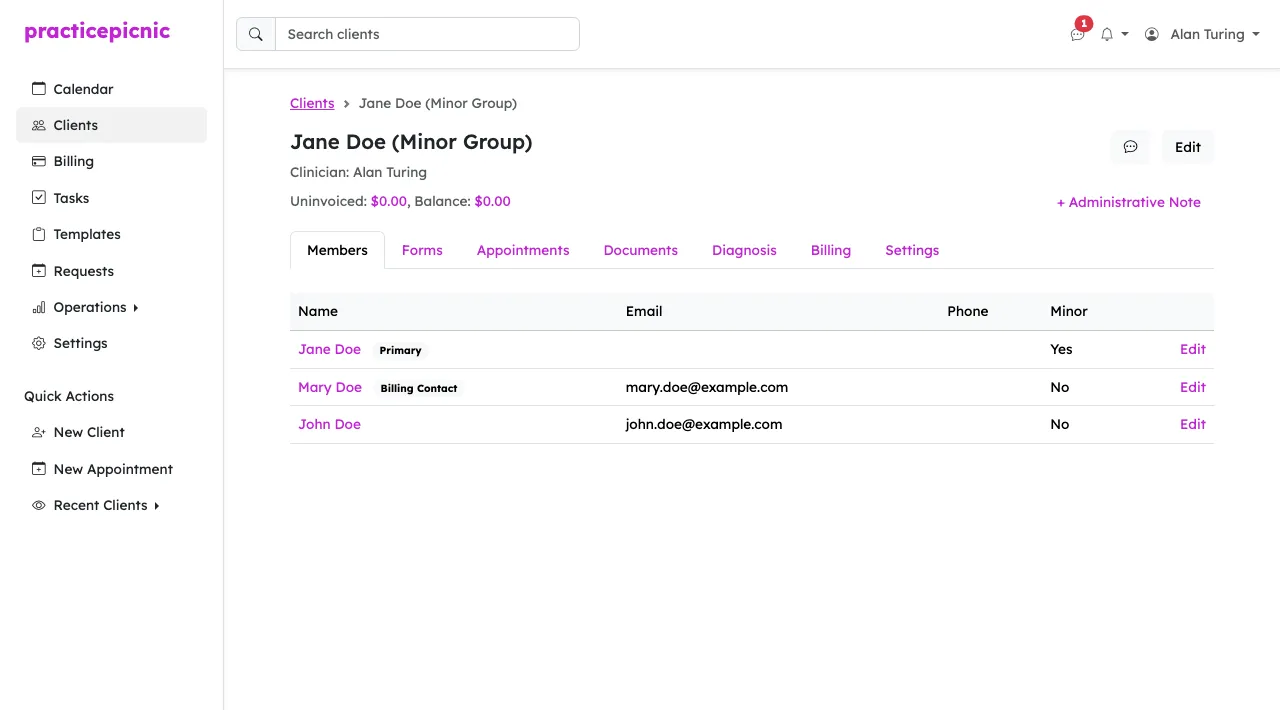Click the Quick Actions heading
Viewport: 1280px width, 710px height.
[x=69, y=396]
